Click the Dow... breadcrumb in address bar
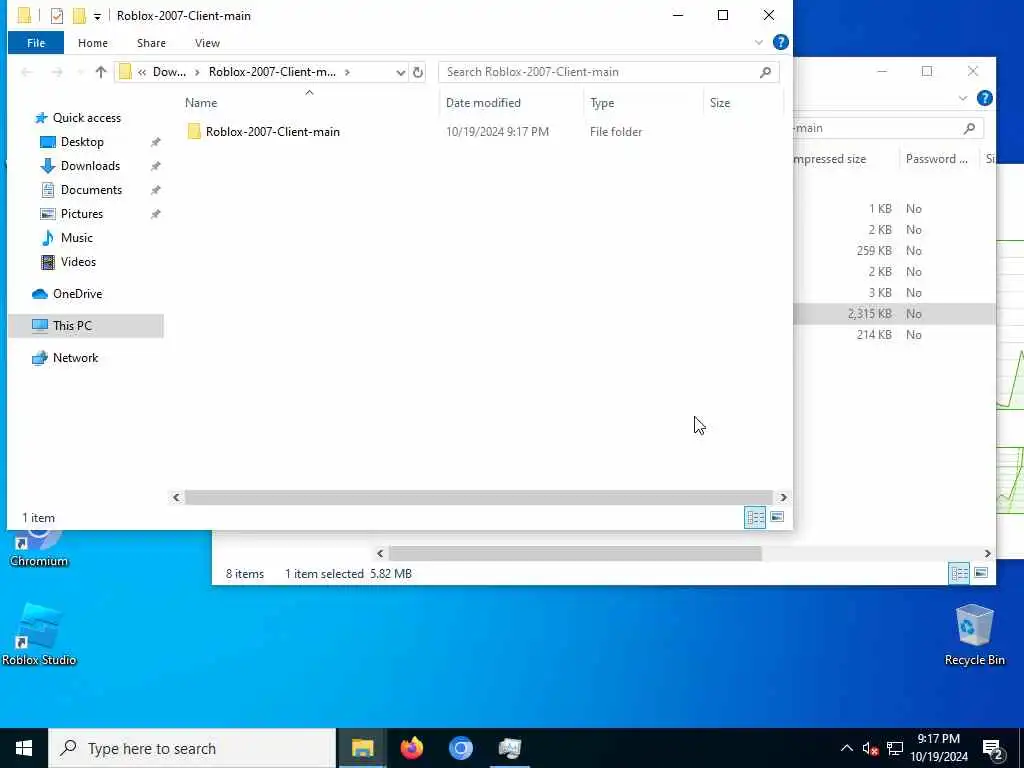This screenshot has height=768, width=1024. pyautogui.click(x=169, y=72)
